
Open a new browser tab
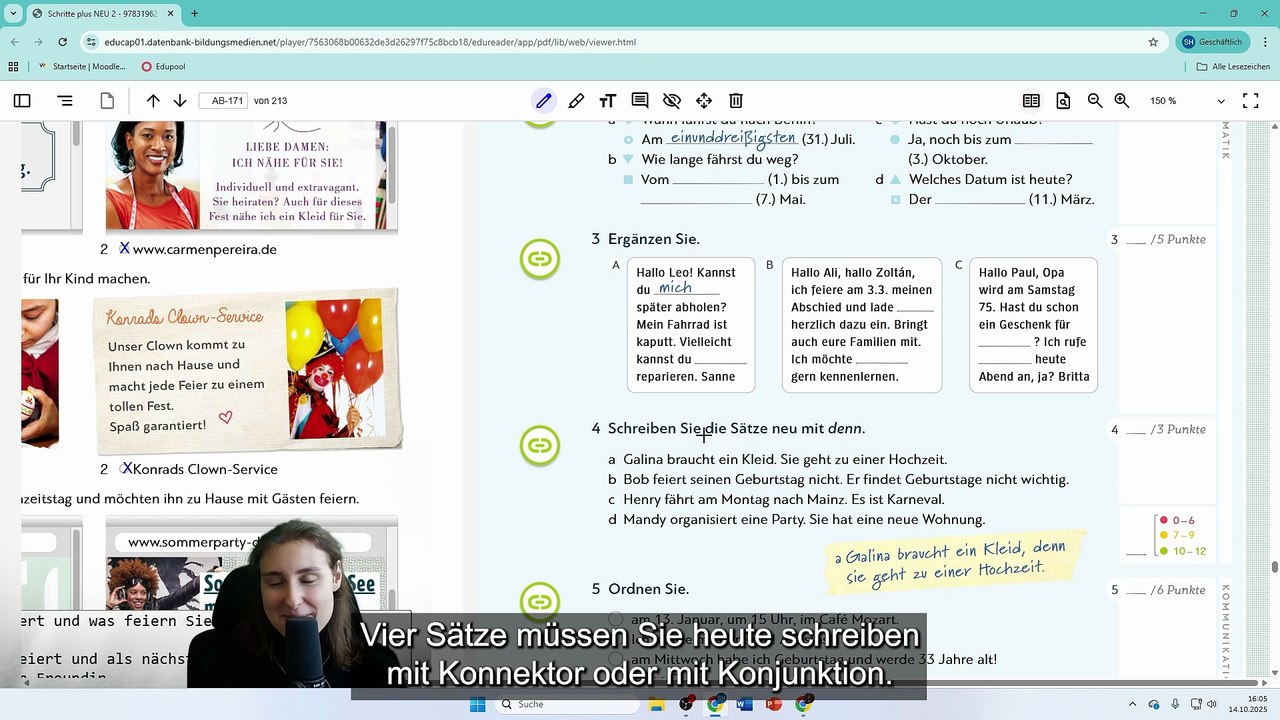[x=194, y=14]
